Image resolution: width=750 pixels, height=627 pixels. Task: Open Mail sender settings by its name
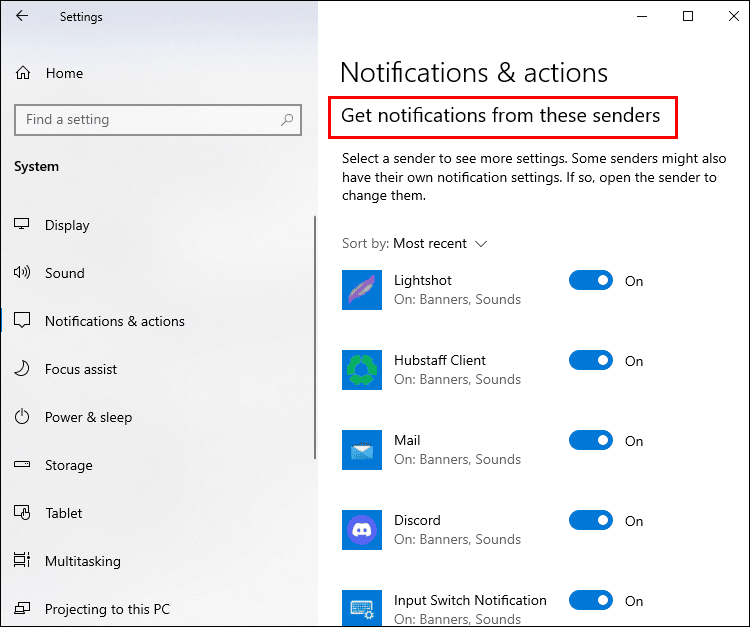(407, 440)
